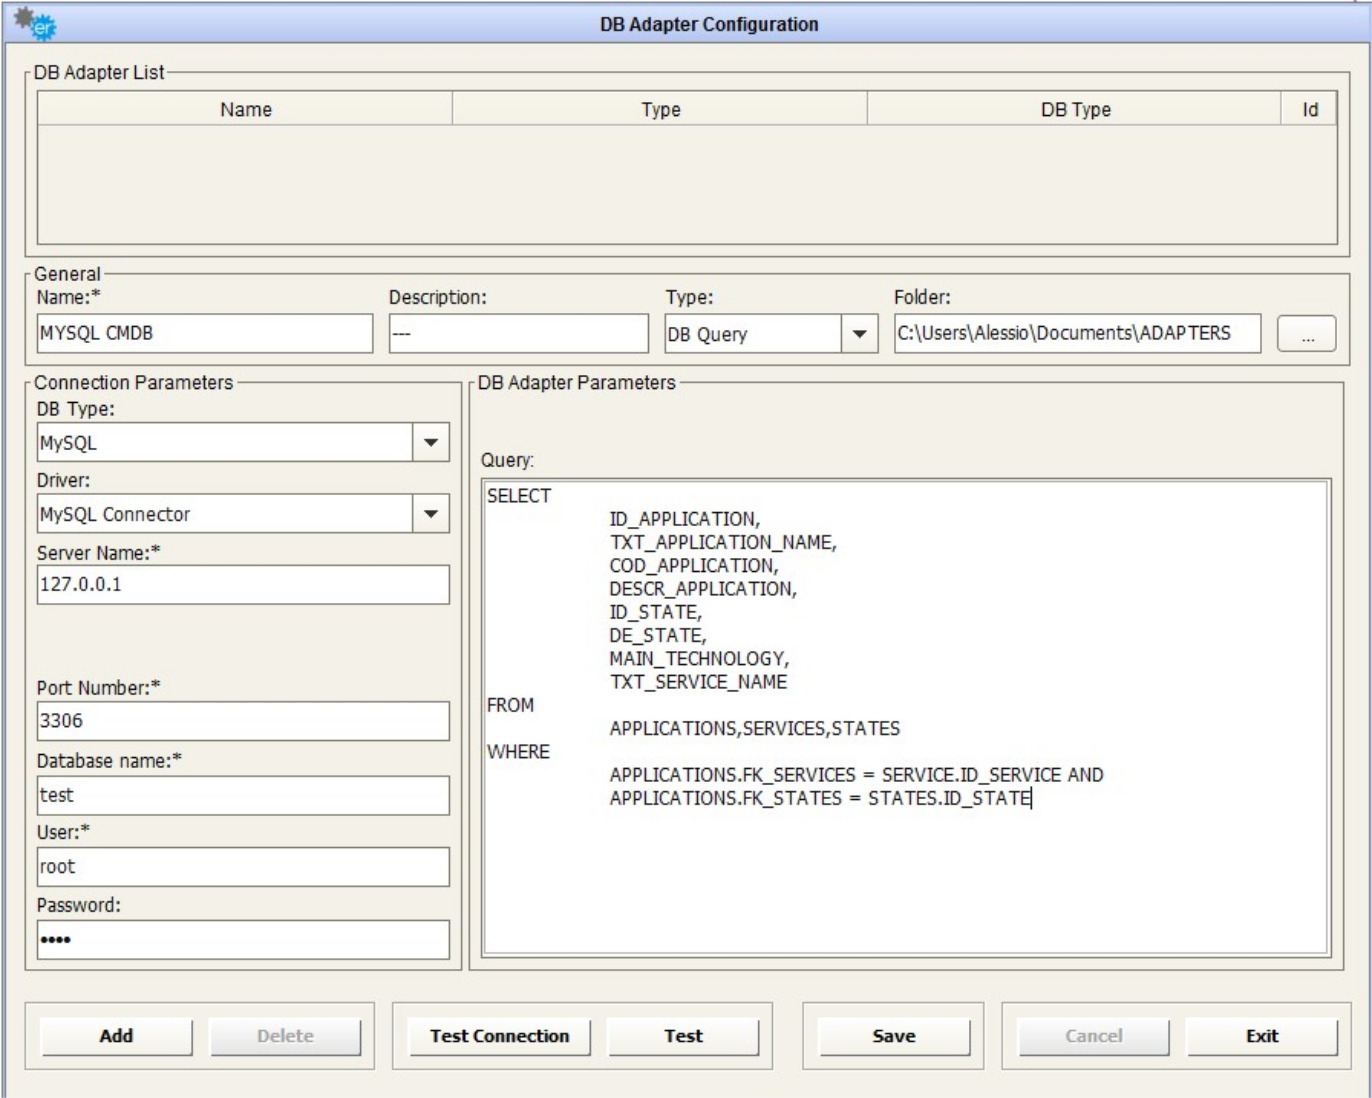This screenshot has width=1372, height=1098.
Task: Expand the Driver dropdown showing MySQL Connector
Action: click(431, 514)
